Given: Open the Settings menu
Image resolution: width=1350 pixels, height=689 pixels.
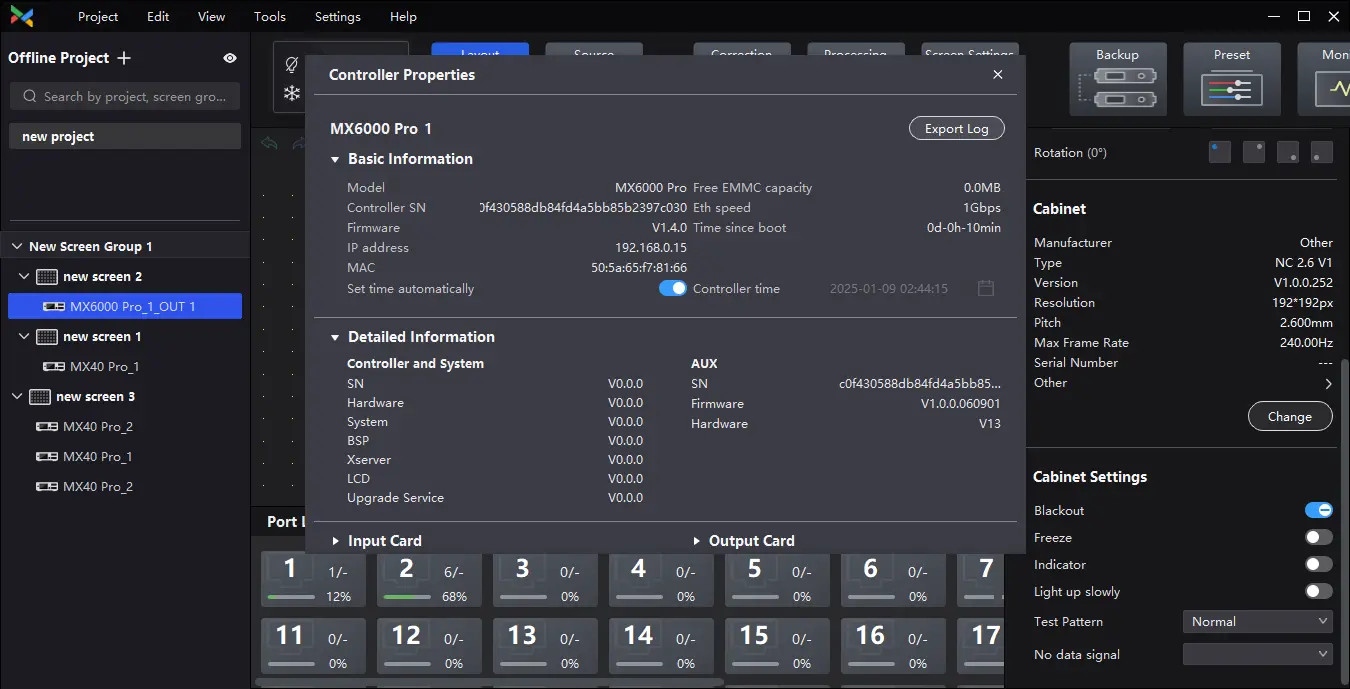Looking at the screenshot, I should [338, 17].
